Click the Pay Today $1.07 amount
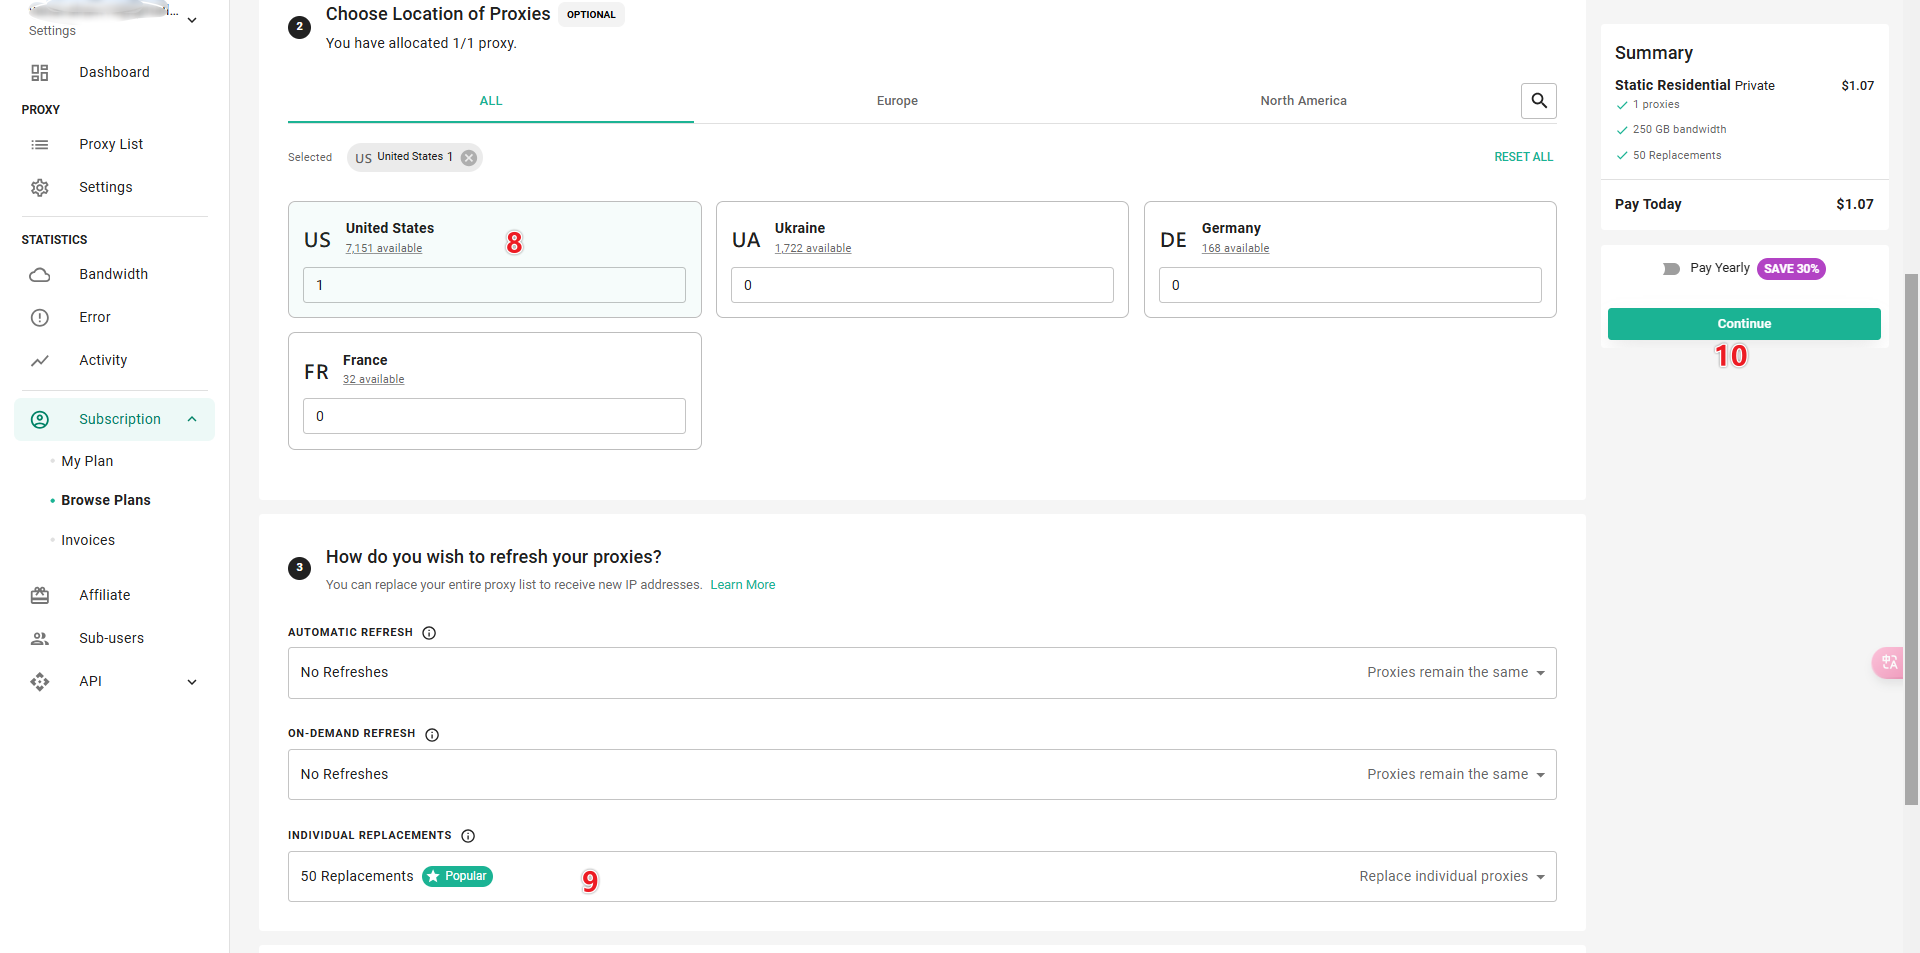 click(1854, 204)
